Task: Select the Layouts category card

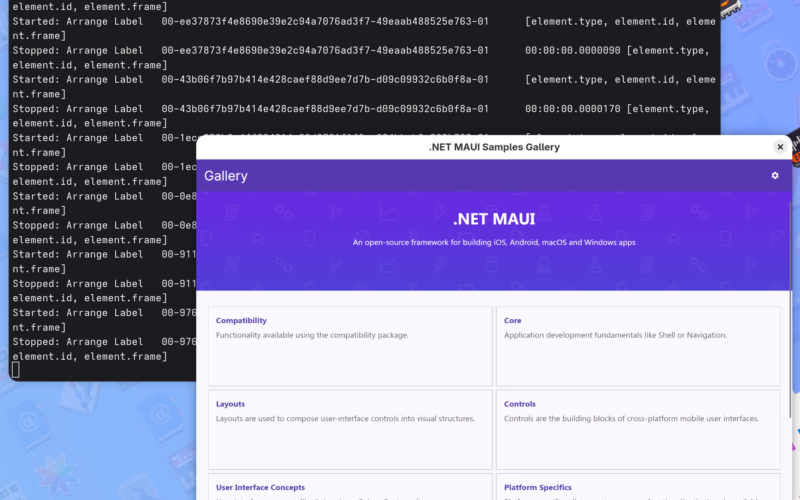Action: pos(350,430)
